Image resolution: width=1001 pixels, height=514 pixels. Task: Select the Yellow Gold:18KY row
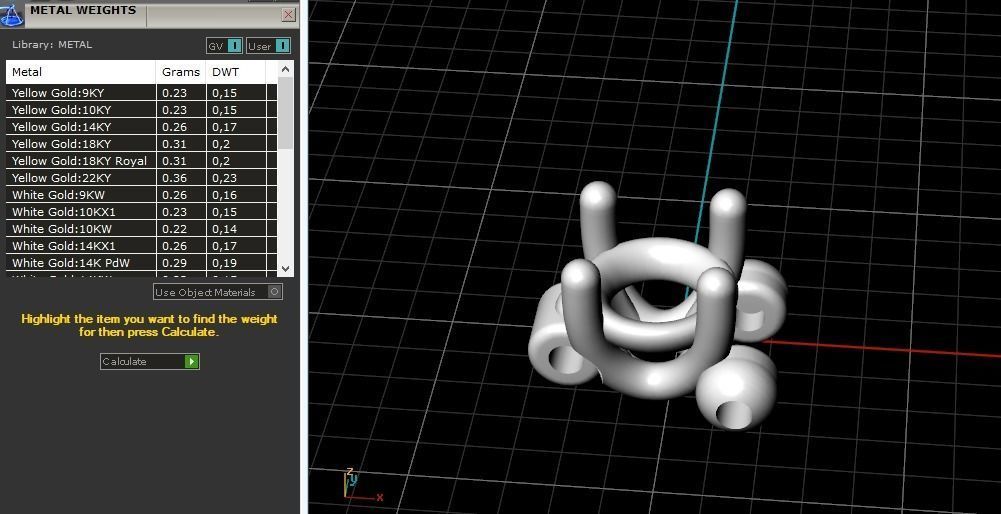pos(142,144)
